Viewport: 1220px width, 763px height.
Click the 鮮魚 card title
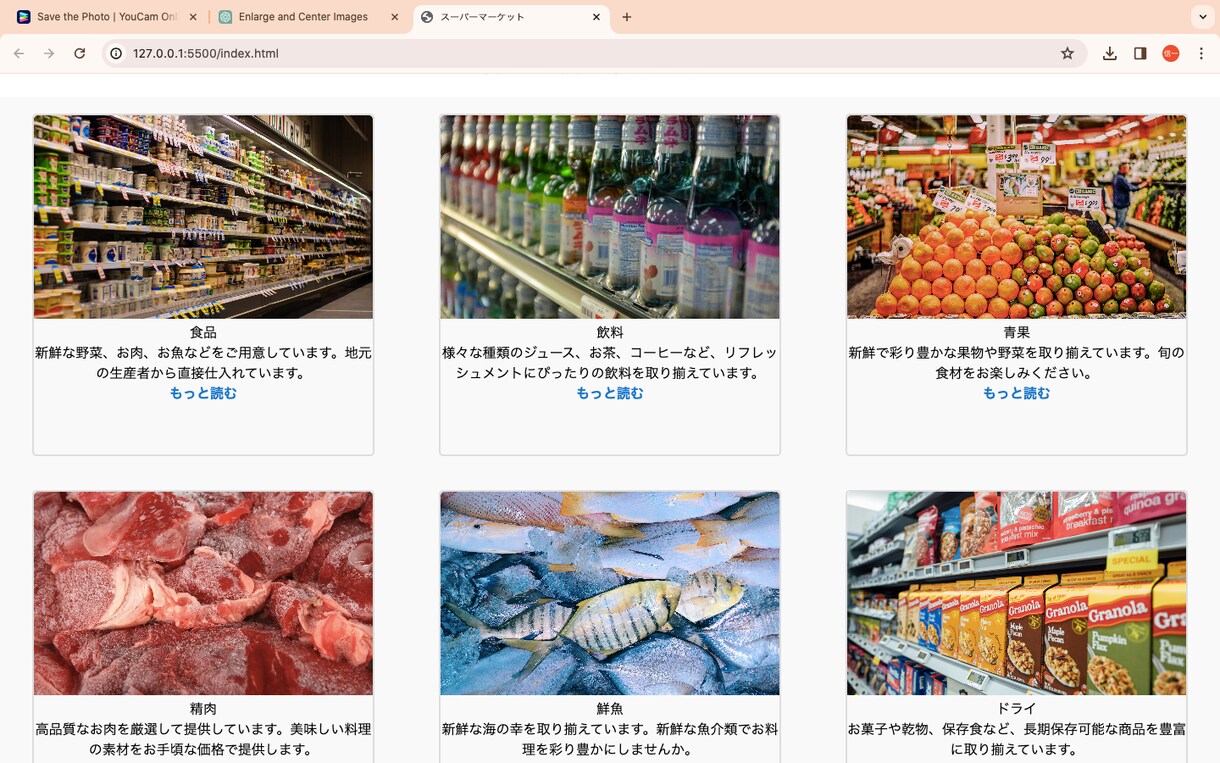pos(610,709)
